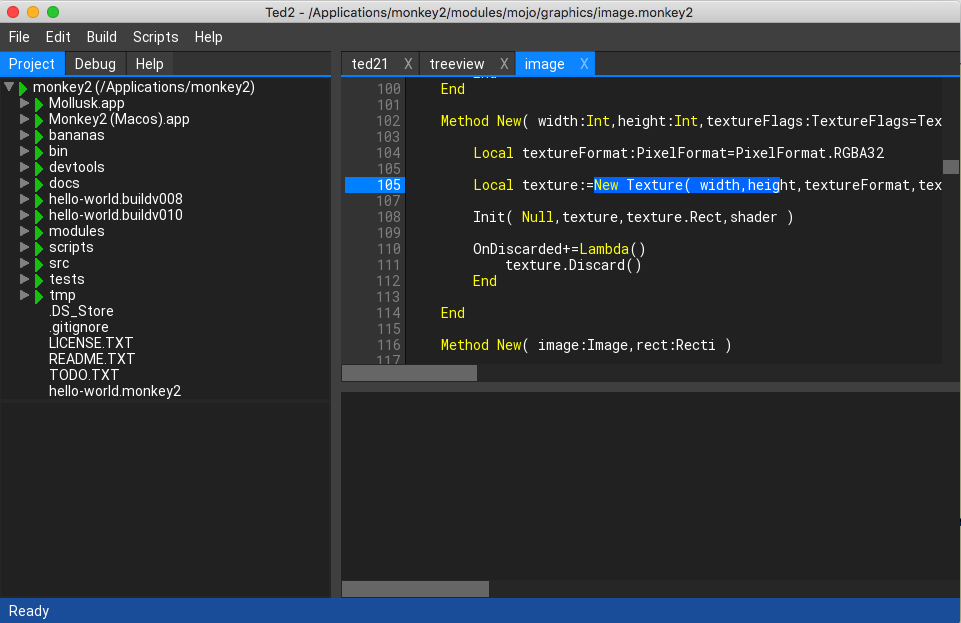Collapse the monkey2 root tree node
Image resolution: width=961 pixels, height=623 pixels.
[x=9, y=87]
